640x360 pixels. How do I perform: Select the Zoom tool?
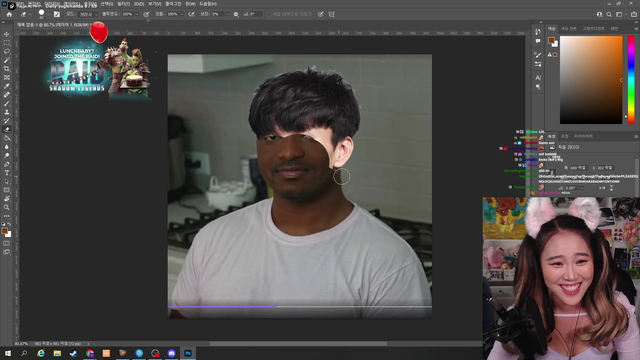click(x=7, y=207)
